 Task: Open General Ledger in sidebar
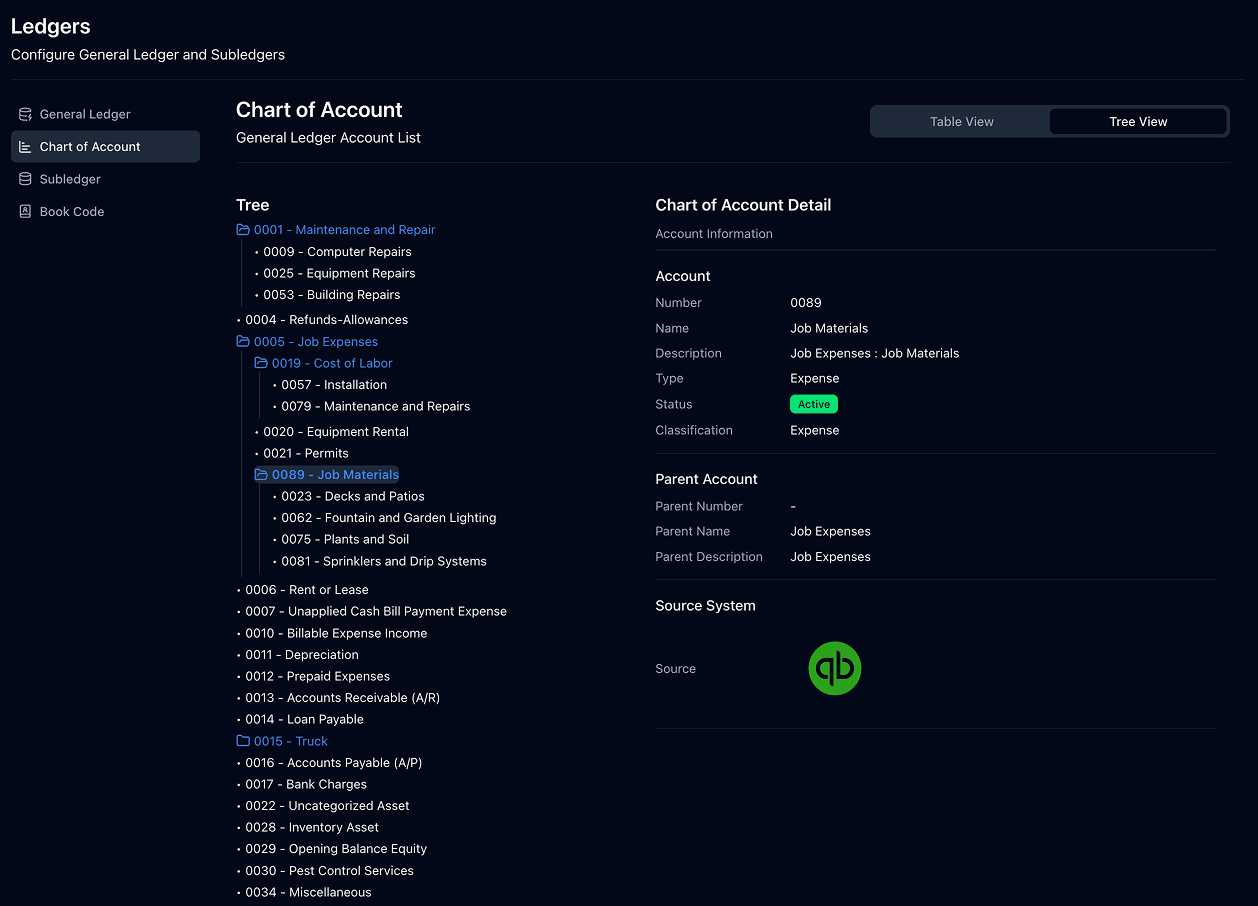pyautogui.click(x=105, y=114)
